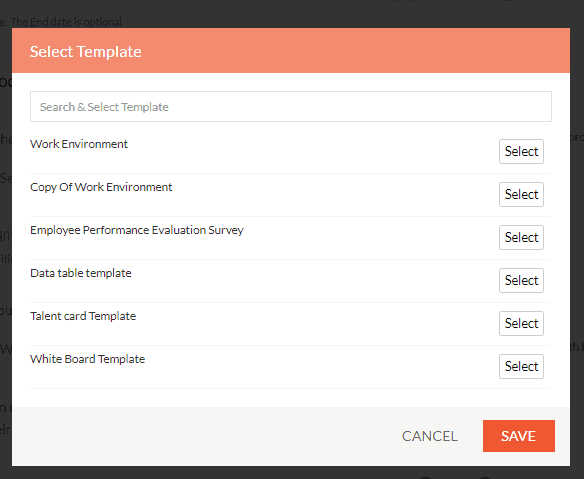Screen dimensions: 584x479
Task: Click the White Board Template name
Action: [88, 359]
